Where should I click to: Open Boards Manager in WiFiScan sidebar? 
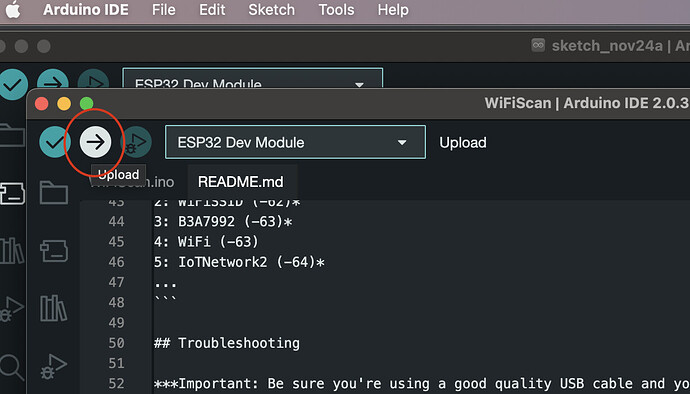(54, 251)
